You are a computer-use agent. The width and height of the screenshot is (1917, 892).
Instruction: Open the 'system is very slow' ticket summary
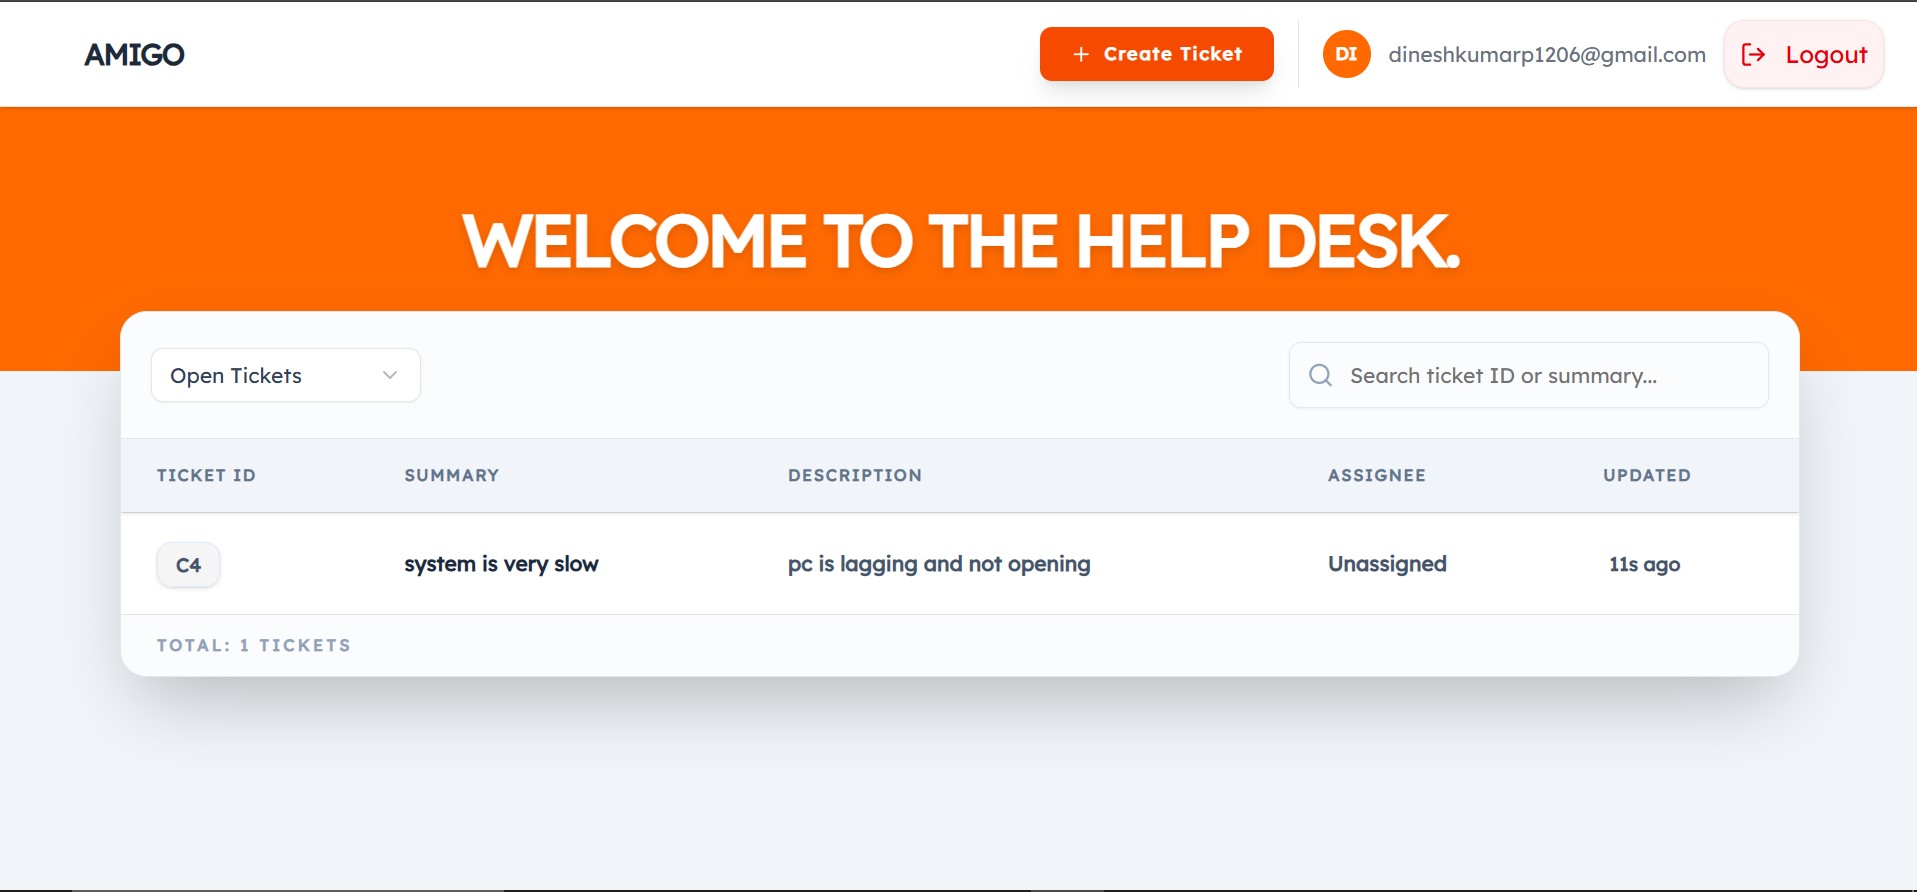[x=501, y=564]
